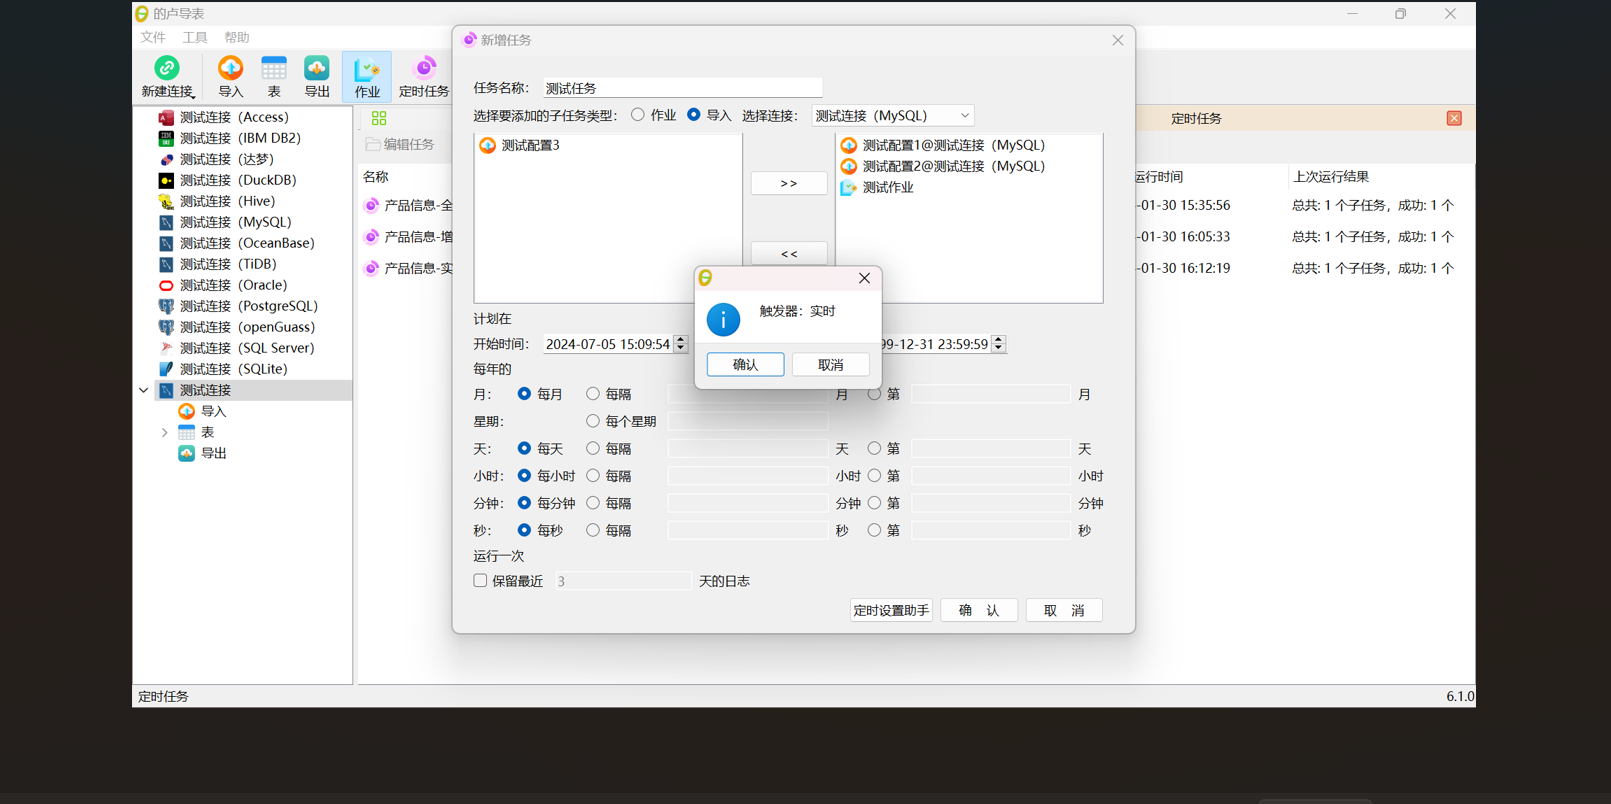Select 测试配置2@测试连接 (MySQL) item
Image resolution: width=1611 pixels, height=804 pixels.
(943, 166)
